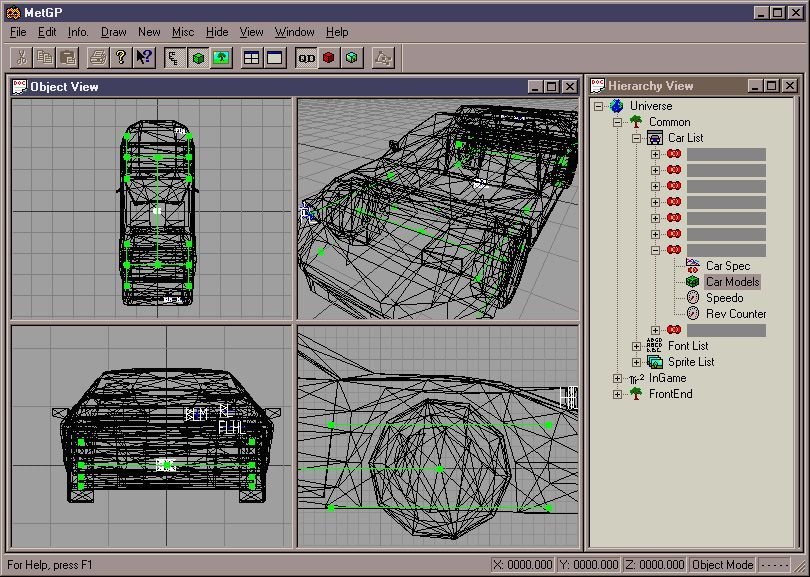Click the InGame tree icon
810x577 pixels.
click(636, 378)
